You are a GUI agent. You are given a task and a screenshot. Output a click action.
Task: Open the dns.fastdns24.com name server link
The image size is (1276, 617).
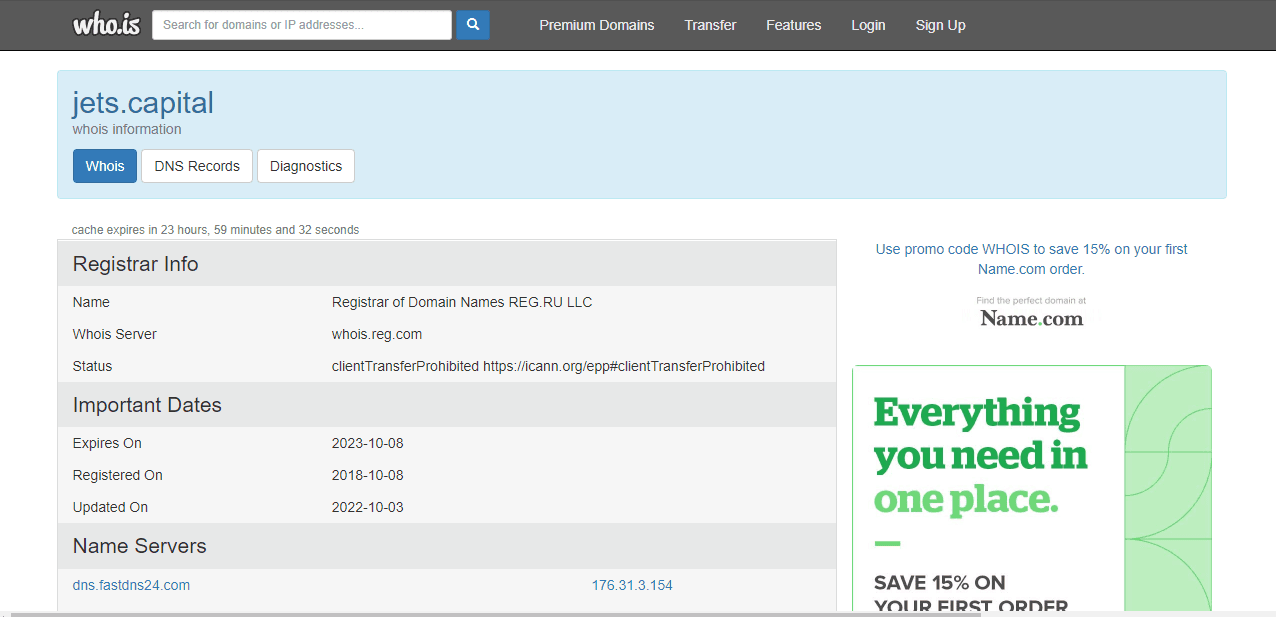(x=131, y=585)
